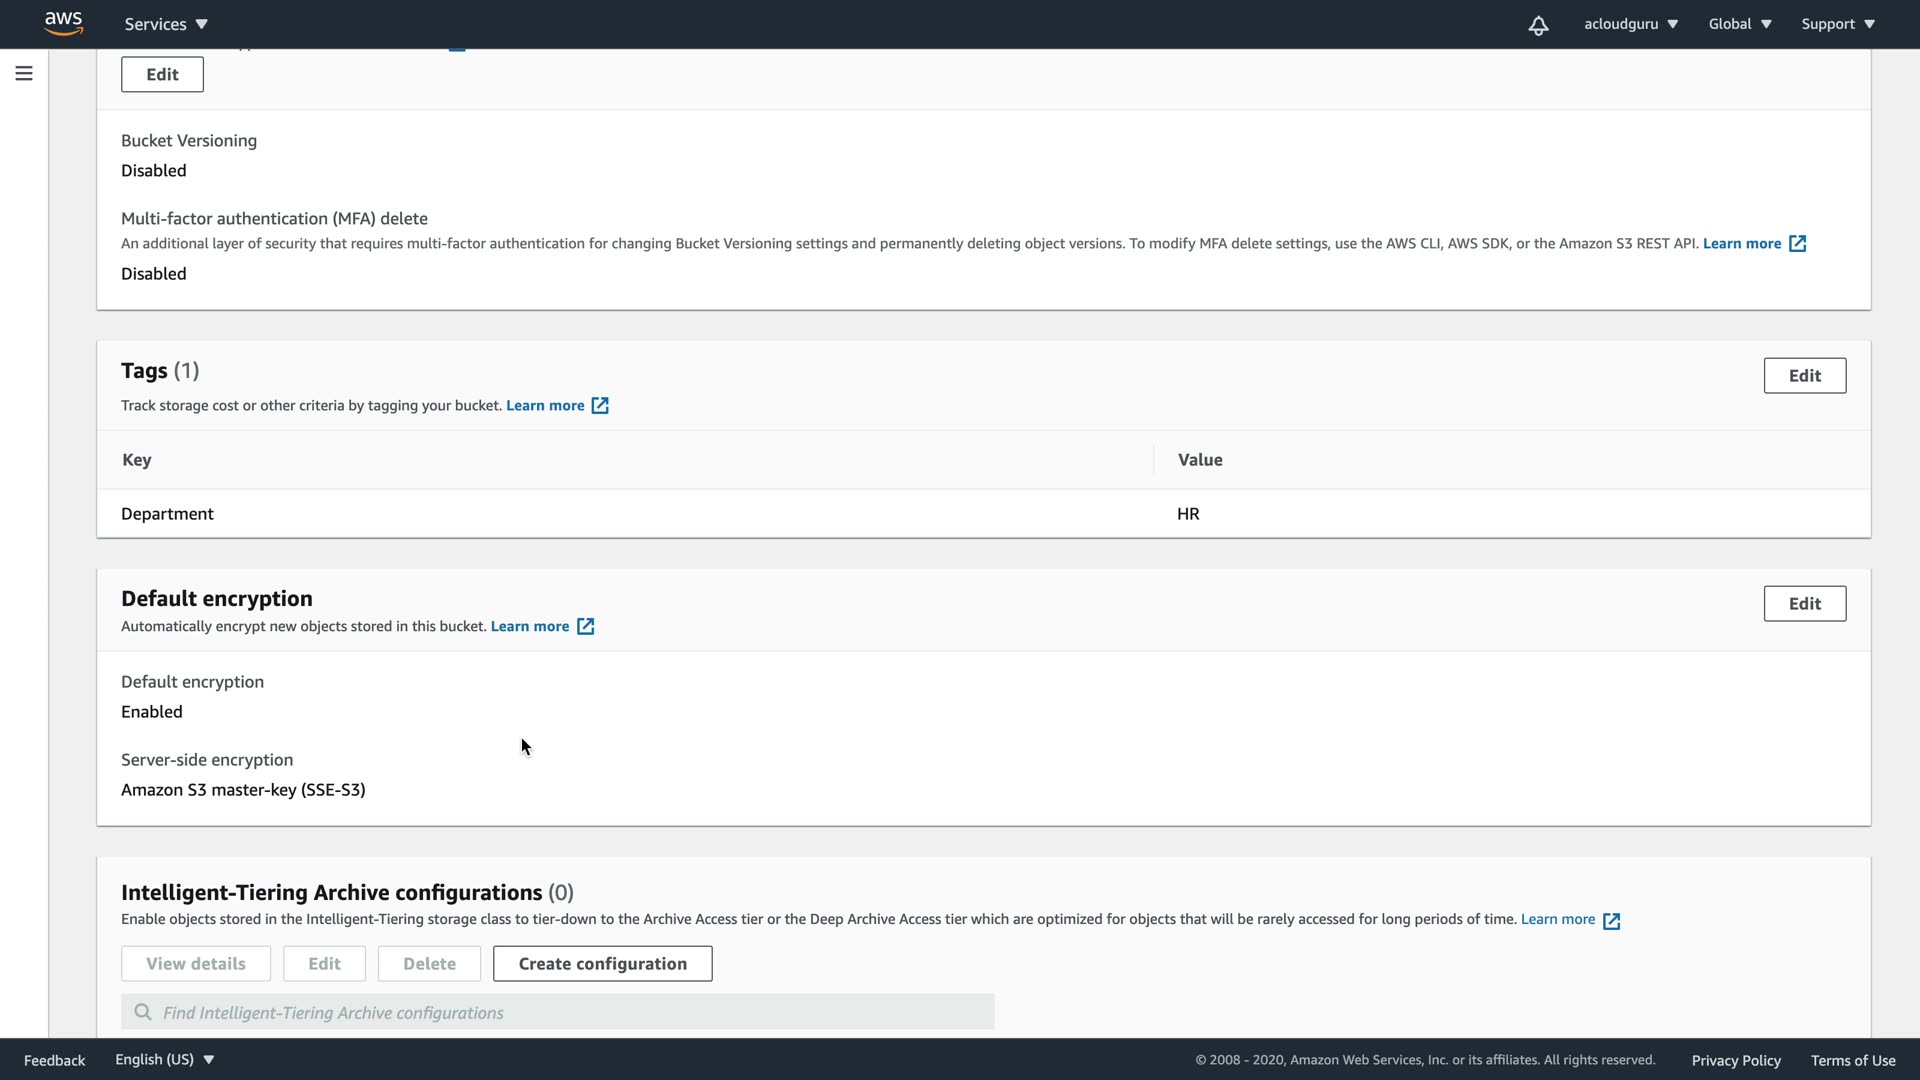The height and width of the screenshot is (1080, 1920).
Task: Click external link icon beside Intelligent-Tiering Learn more
Action: pos(1611,921)
